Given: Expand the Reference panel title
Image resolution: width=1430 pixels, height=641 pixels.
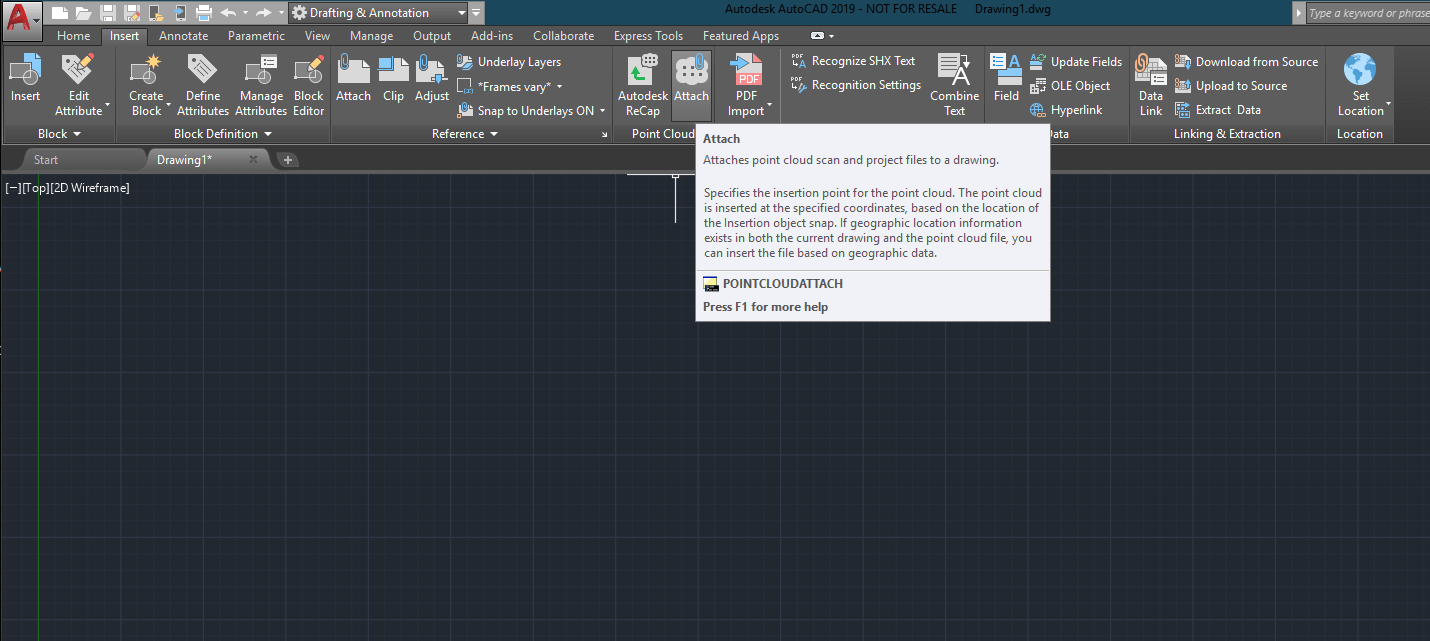Looking at the screenshot, I should pyautogui.click(x=464, y=134).
